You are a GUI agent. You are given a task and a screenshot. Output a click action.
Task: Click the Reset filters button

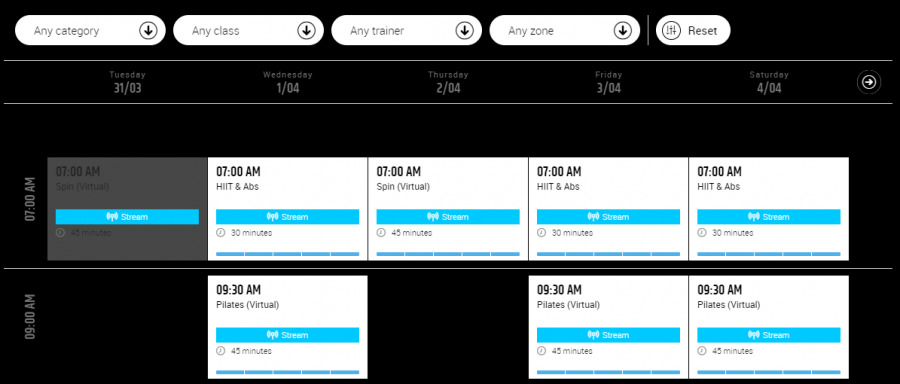693,30
